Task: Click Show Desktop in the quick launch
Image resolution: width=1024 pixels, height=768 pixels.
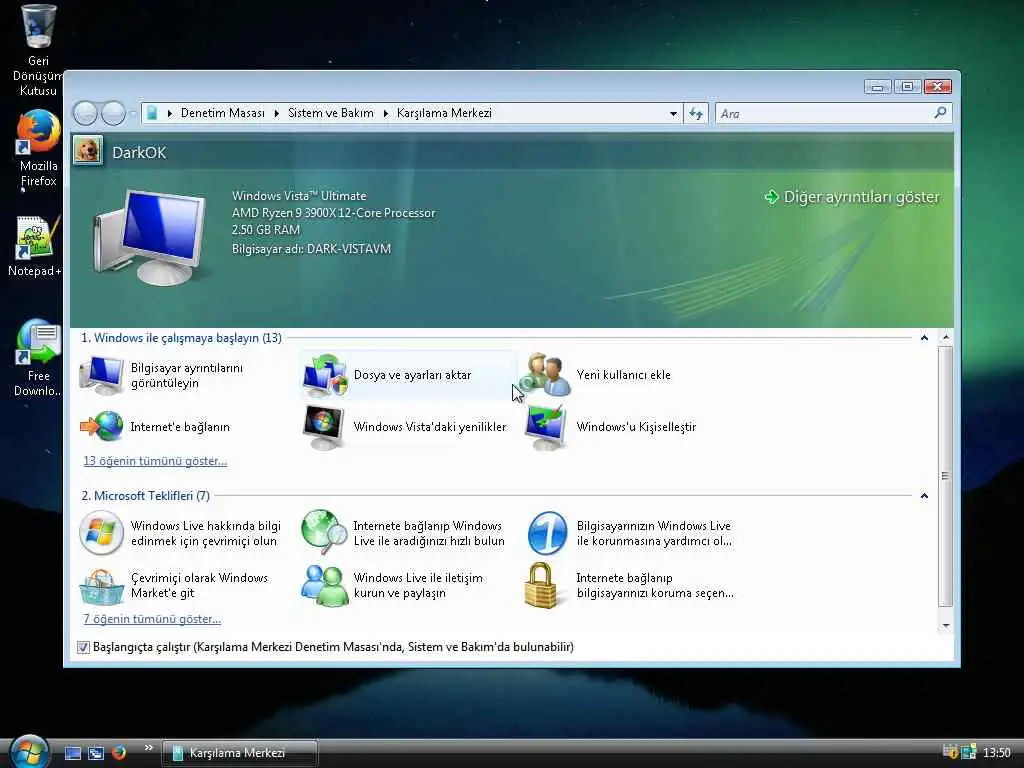Action: click(72, 753)
